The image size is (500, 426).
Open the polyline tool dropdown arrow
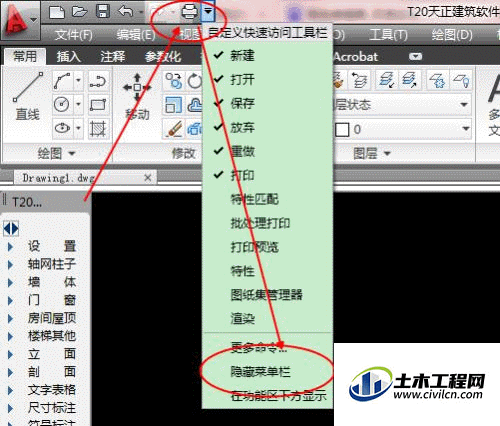pos(78,81)
